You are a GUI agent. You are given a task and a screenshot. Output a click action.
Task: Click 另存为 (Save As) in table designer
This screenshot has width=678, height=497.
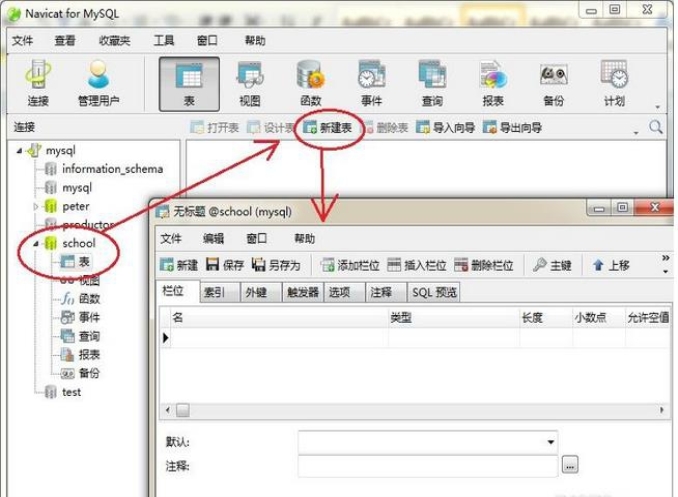(276, 265)
